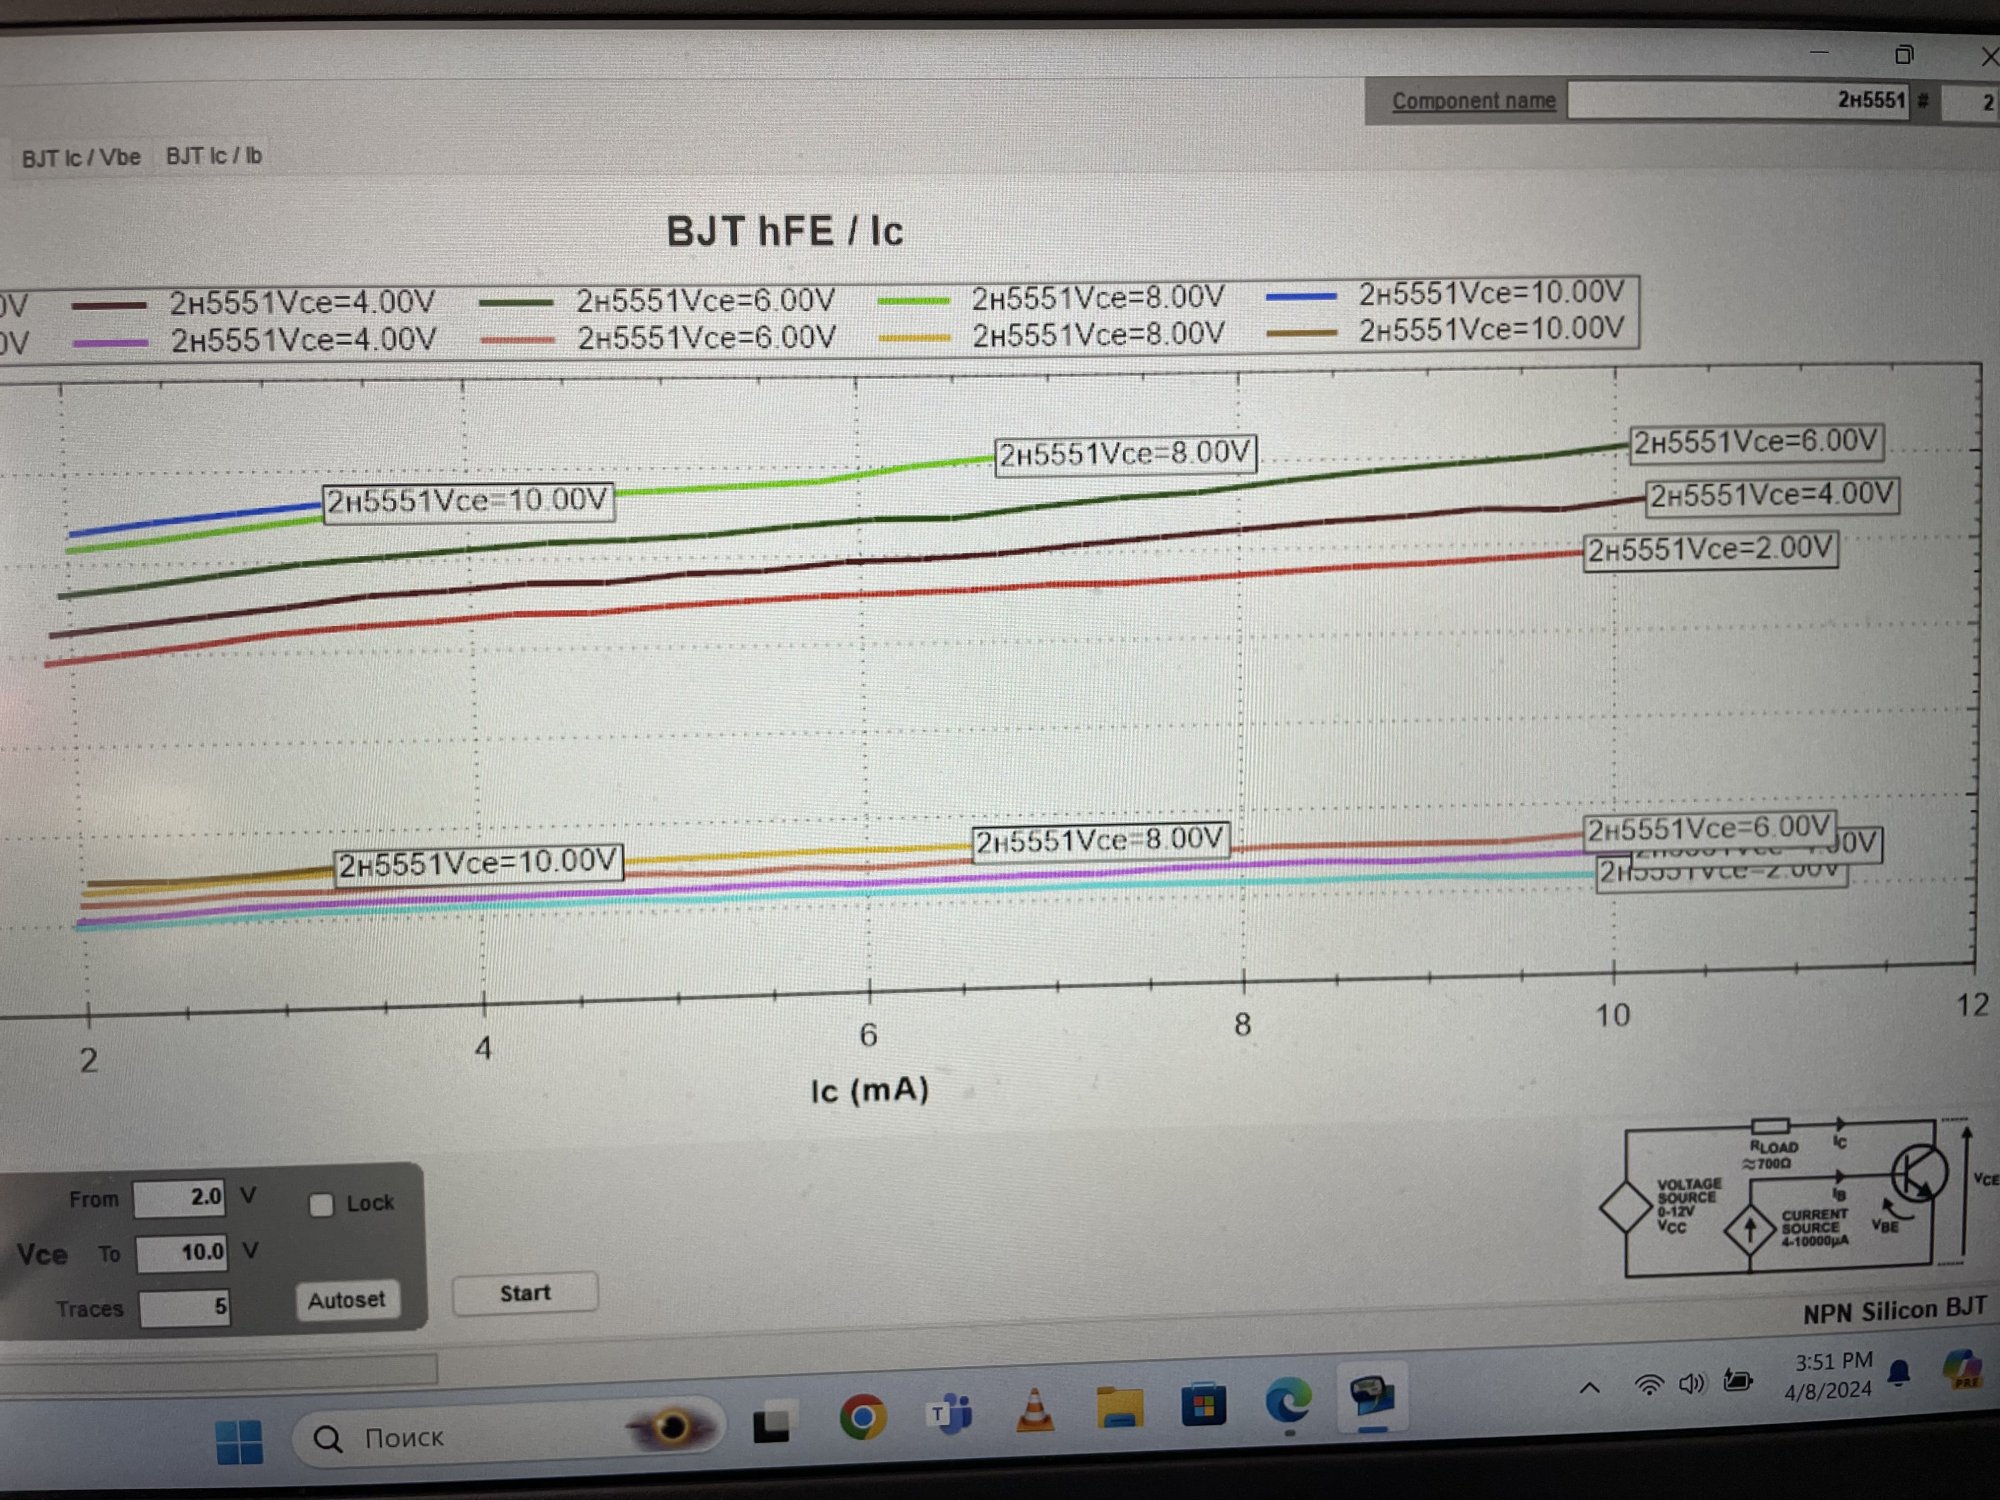The height and width of the screenshot is (1500, 2000).
Task: Click lower curve label 2н5551Vce=8.00V
Action: (x=1100, y=840)
